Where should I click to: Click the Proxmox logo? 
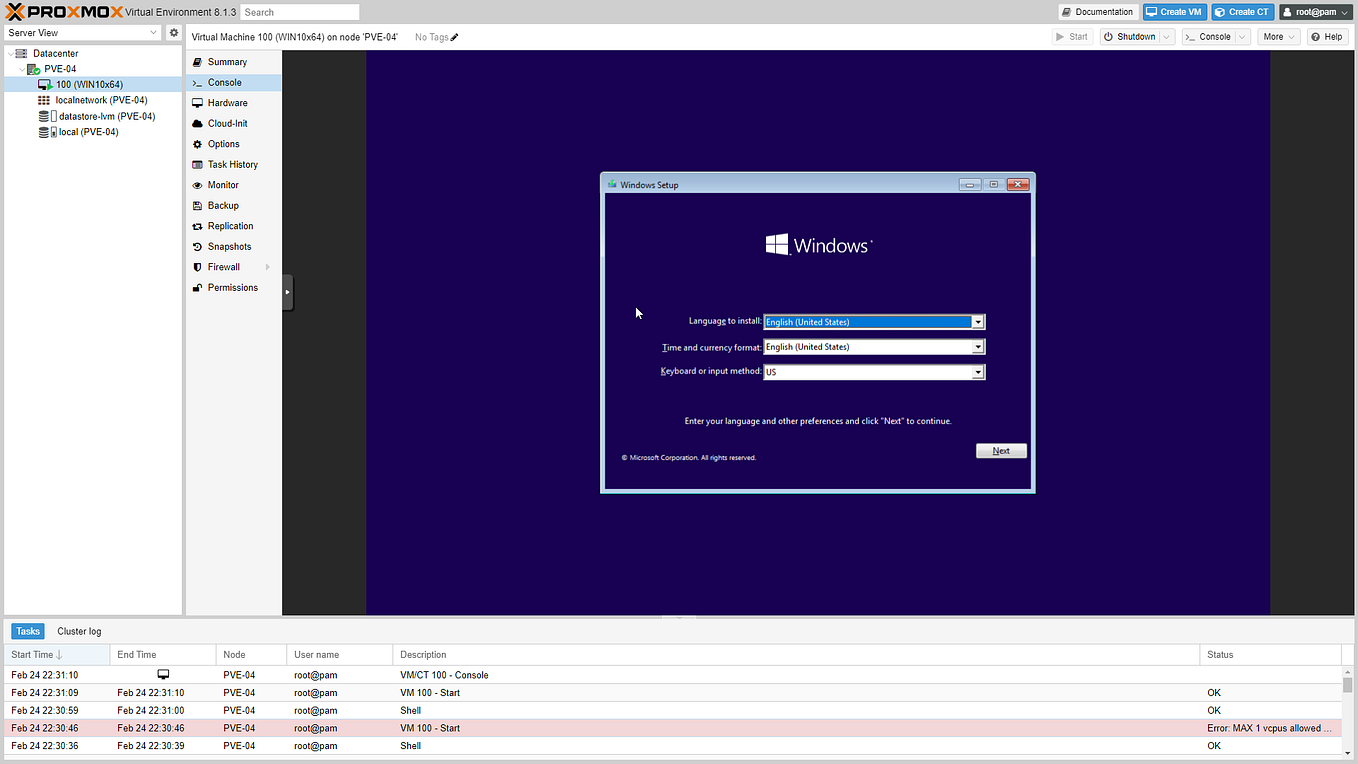pos(60,11)
